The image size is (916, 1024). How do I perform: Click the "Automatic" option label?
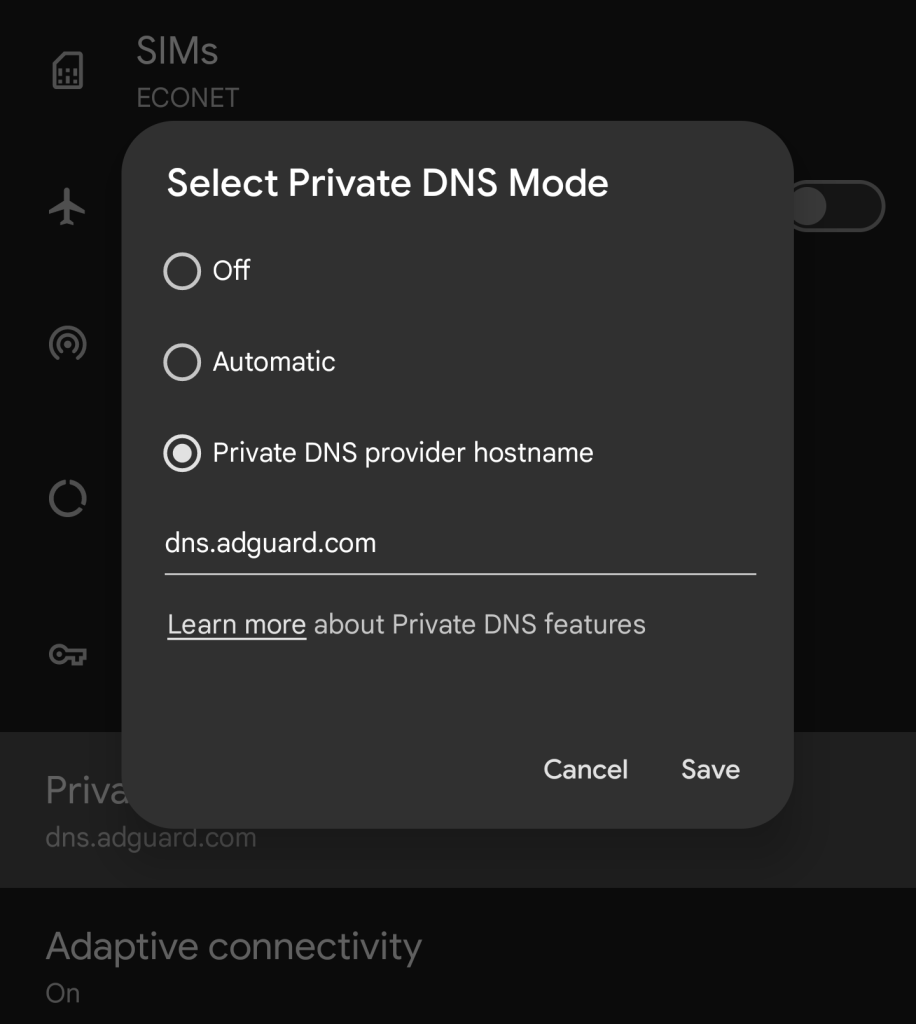click(x=274, y=362)
